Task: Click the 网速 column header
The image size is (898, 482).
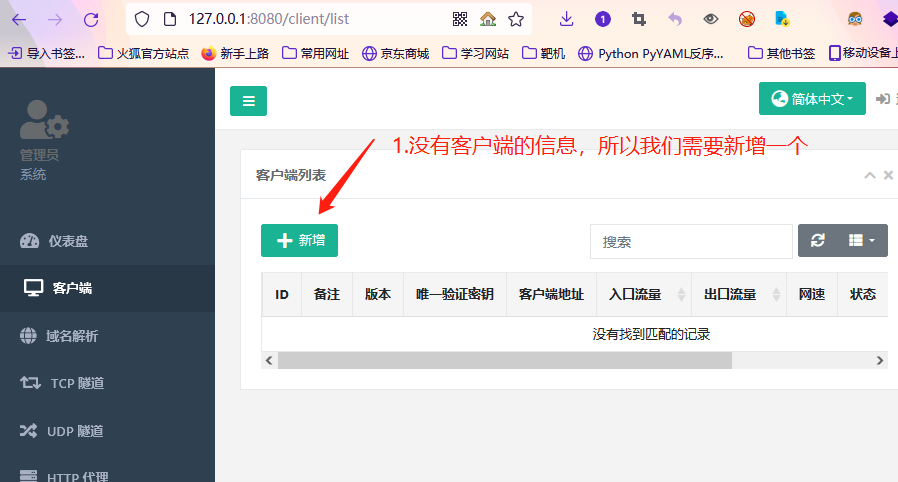Action: coord(812,294)
